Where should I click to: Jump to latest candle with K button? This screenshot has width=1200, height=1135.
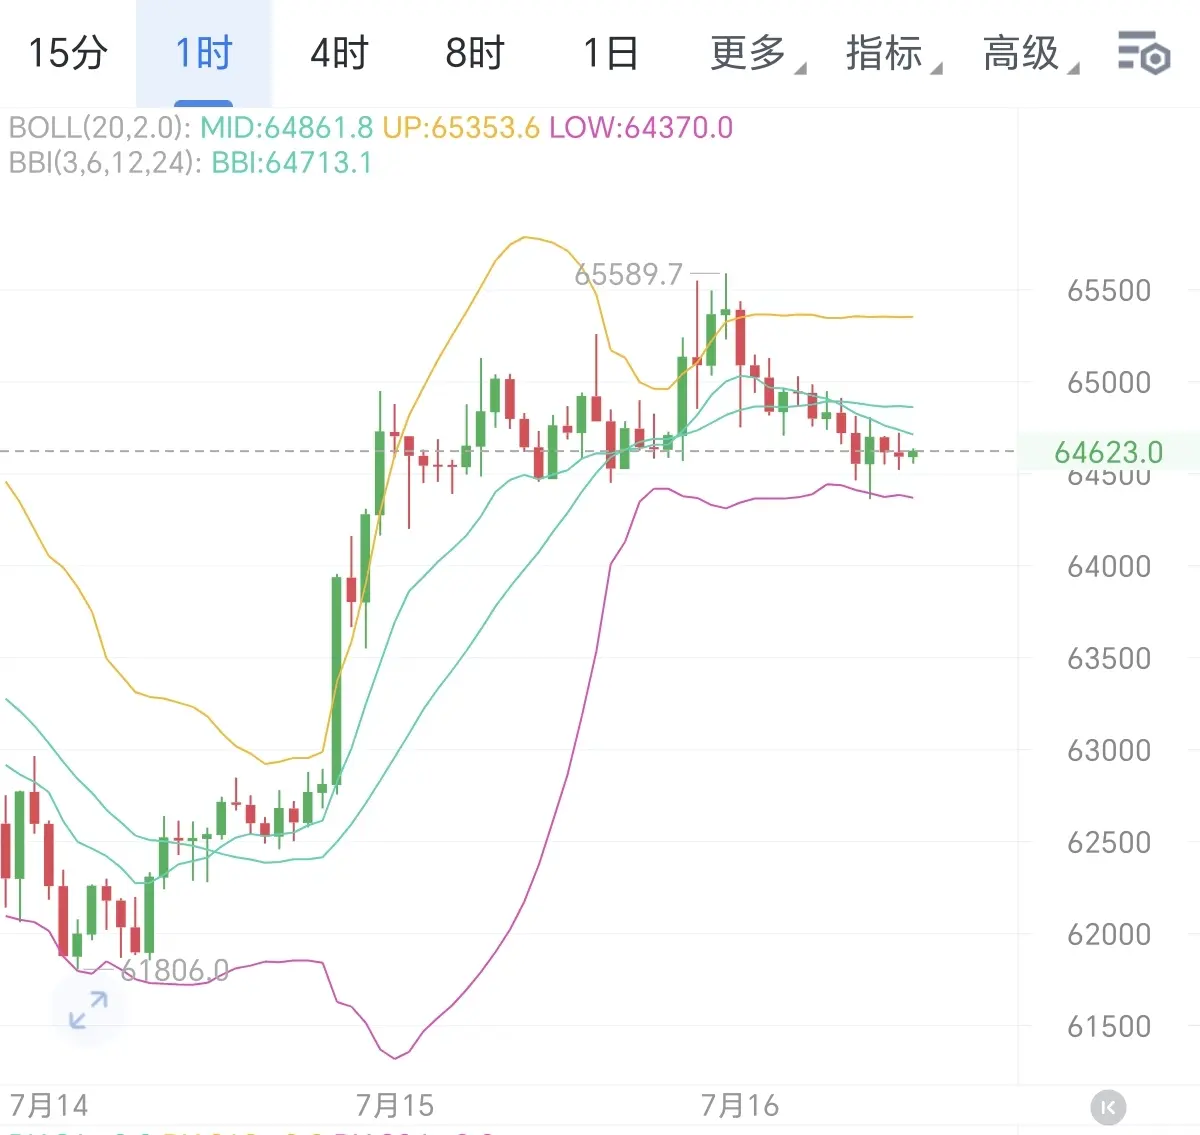tap(1107, 1107)
